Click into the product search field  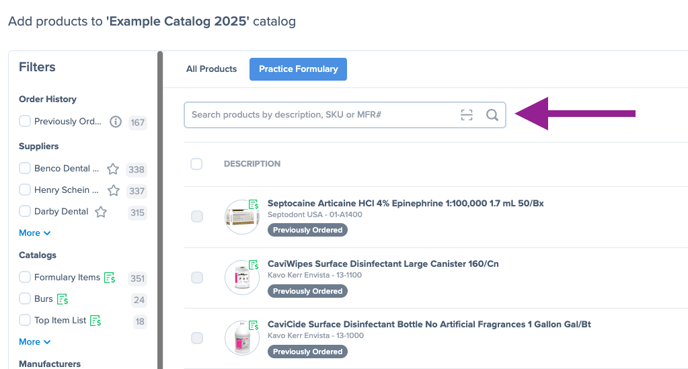pyautogui.click(x=322, y=115)
